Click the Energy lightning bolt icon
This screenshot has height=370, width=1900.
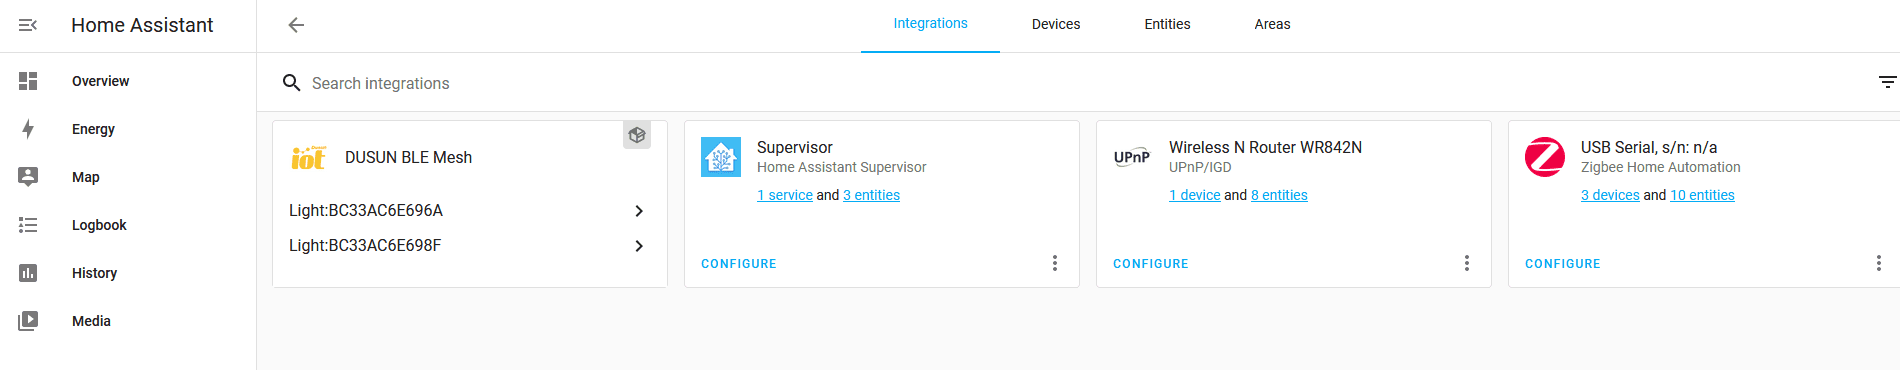(x=28, y=129)
